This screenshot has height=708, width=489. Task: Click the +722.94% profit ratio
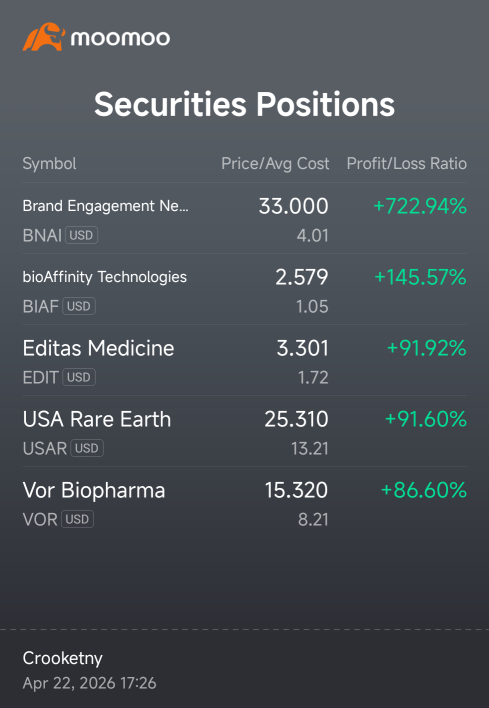pyautogui.click(x=420, y=206)
